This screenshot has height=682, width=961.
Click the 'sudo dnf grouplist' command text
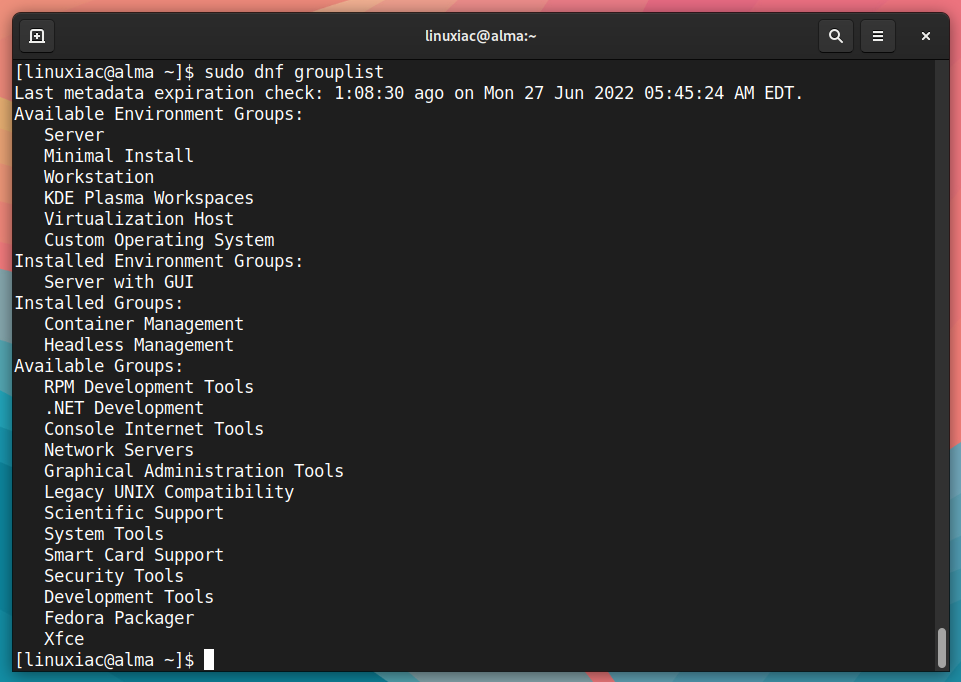294,72
